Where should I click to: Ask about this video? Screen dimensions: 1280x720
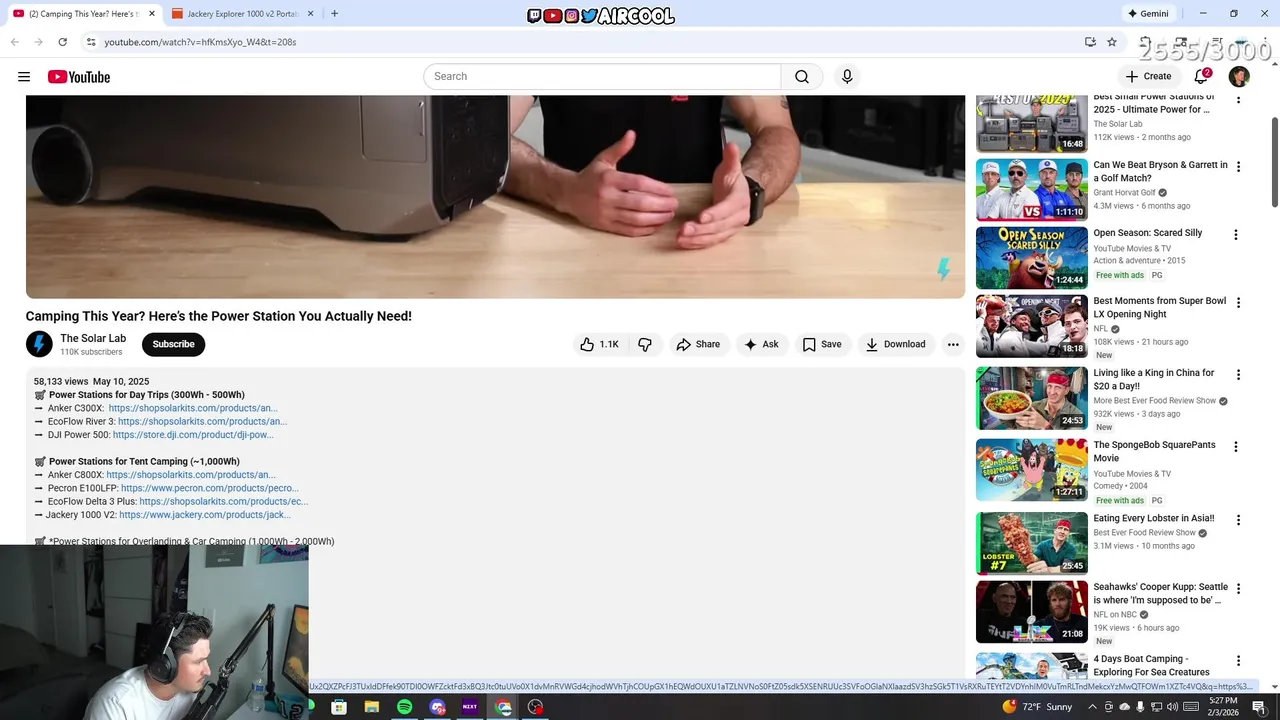761,344
